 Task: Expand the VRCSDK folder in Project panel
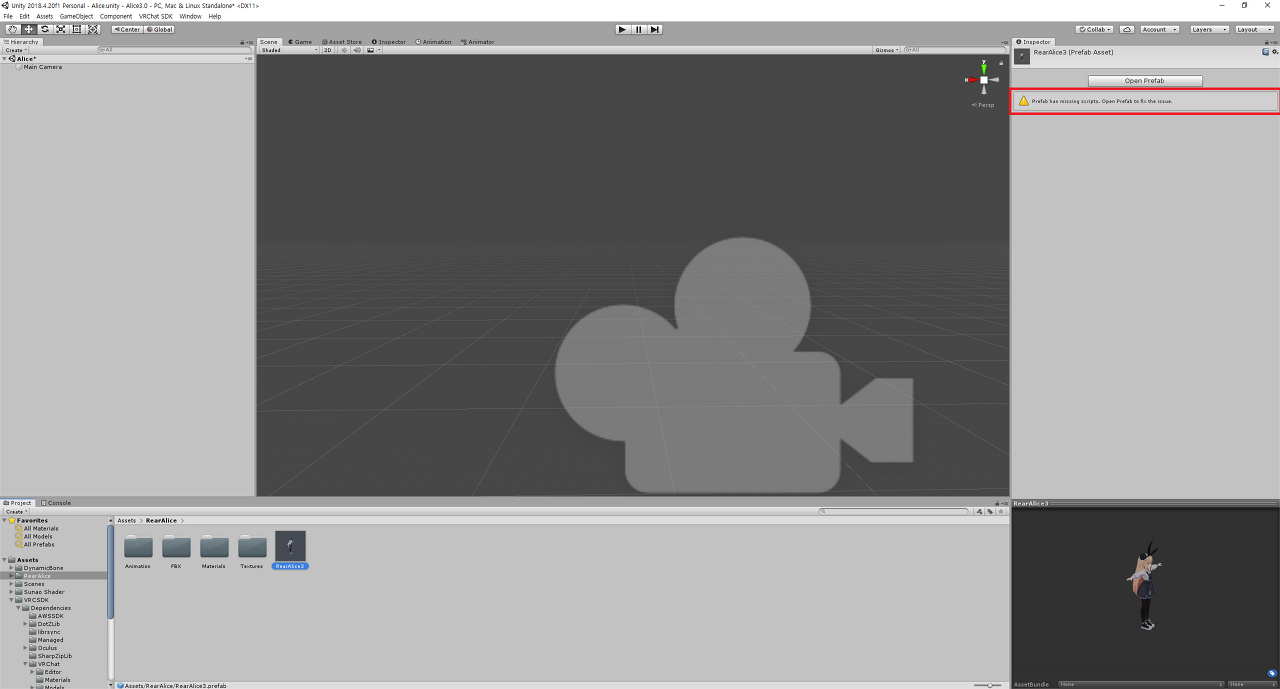point(11,599)
